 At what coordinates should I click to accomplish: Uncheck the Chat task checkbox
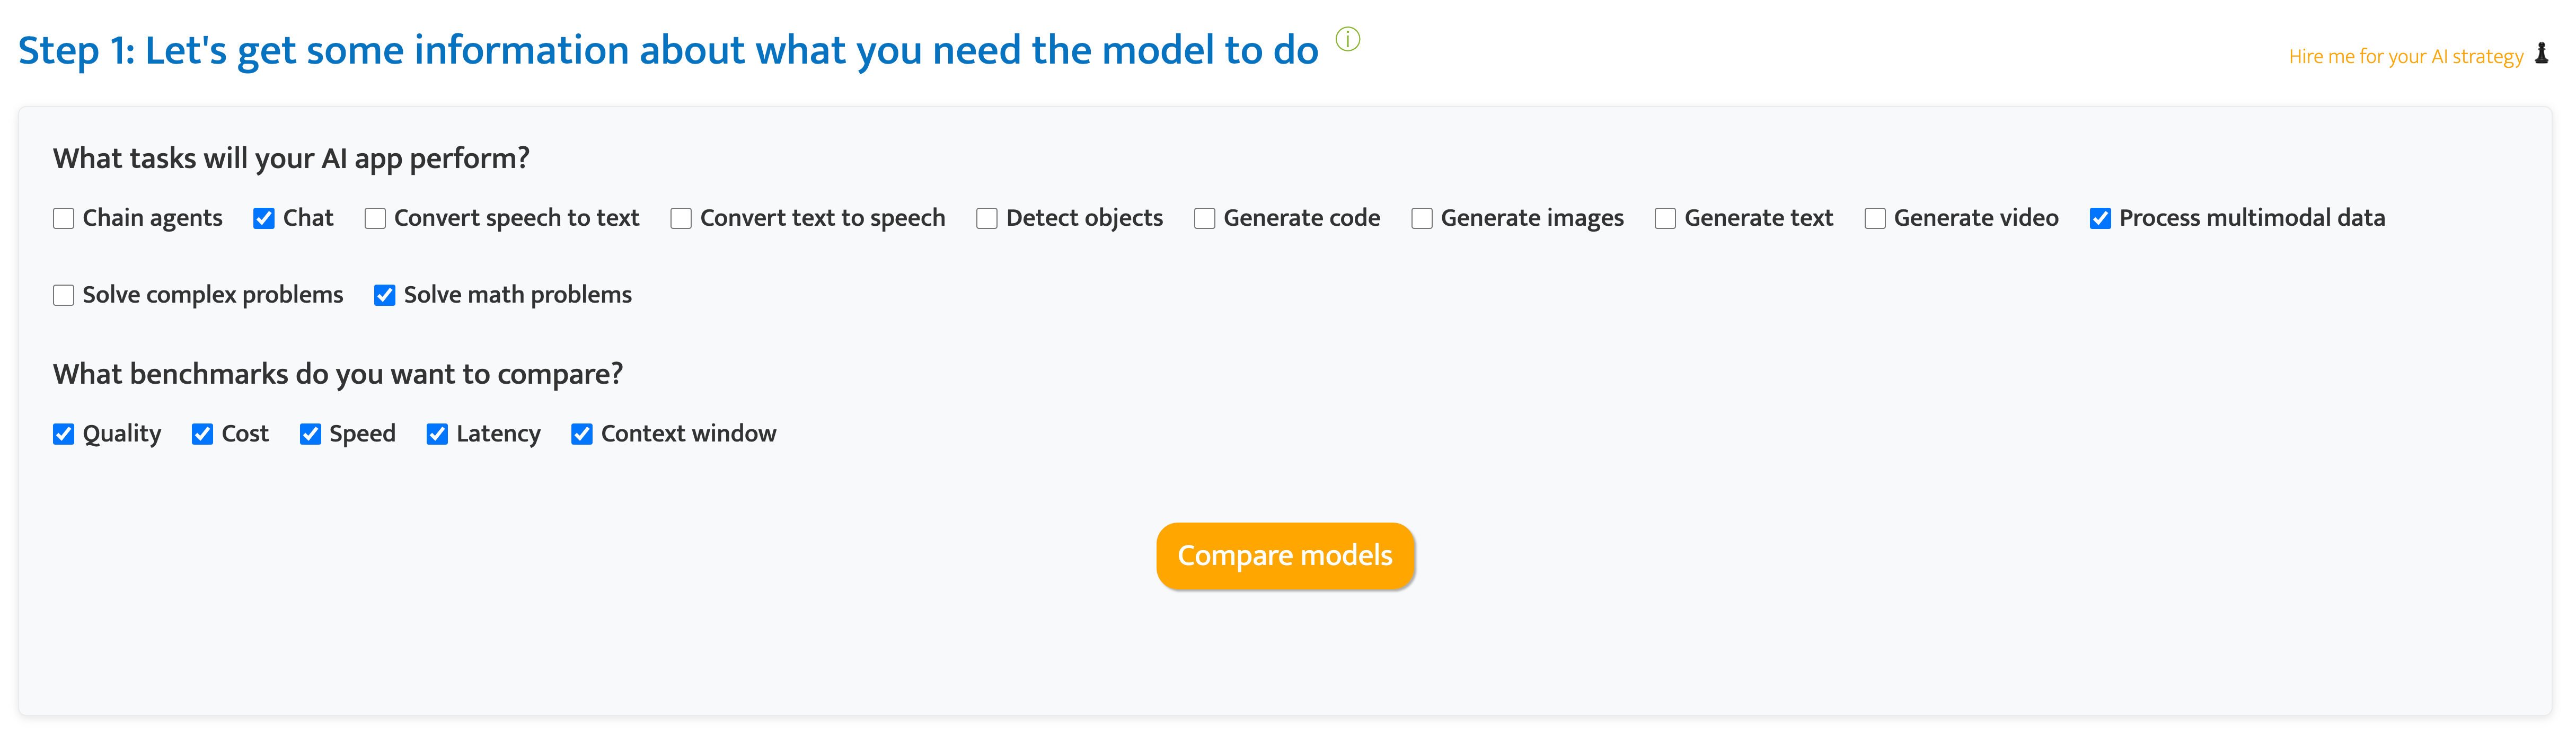264,218
